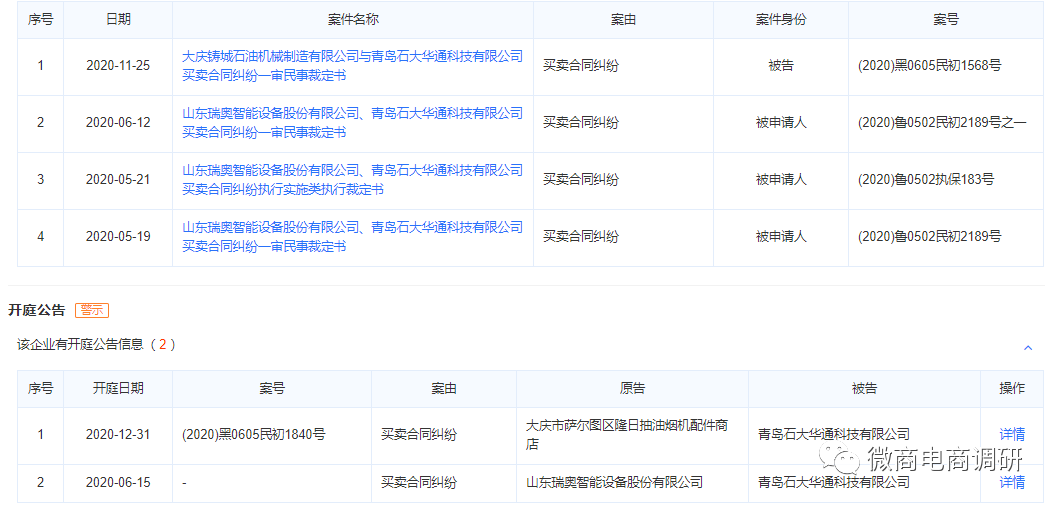Click the 被告 identity cell
Screen dimensions: 1057x506
click(781, 66)
